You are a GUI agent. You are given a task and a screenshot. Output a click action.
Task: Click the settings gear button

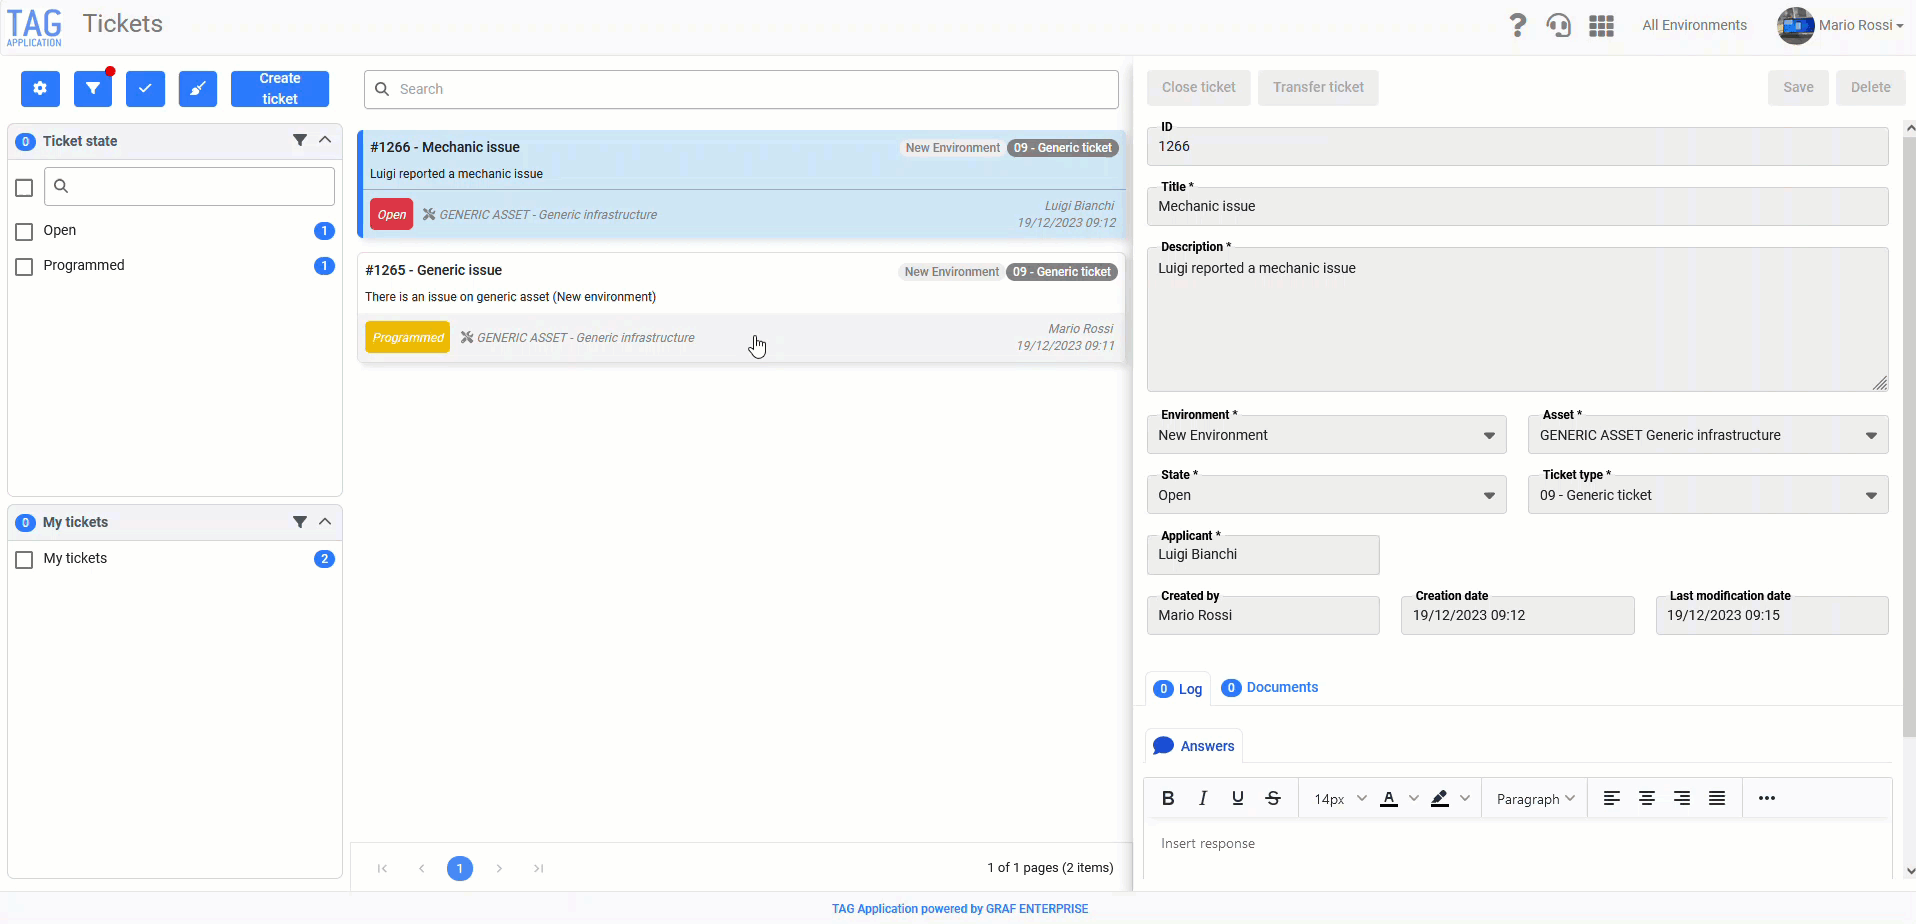coord(40,89)
